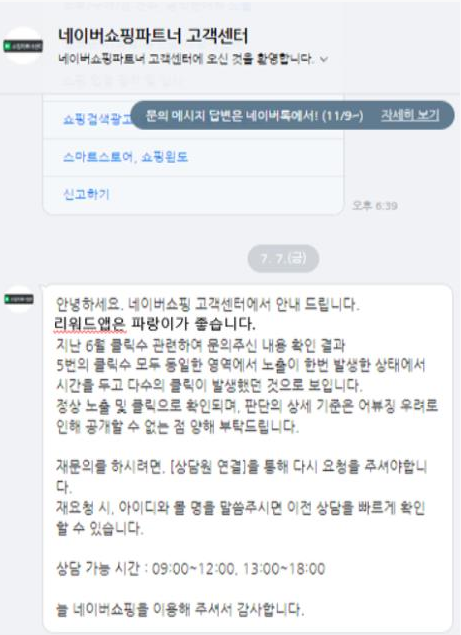The height and width of the screenshot is (635, 461).
Task: Click the bold line 파랑이가 좋습니다
Action: [193, 324]
